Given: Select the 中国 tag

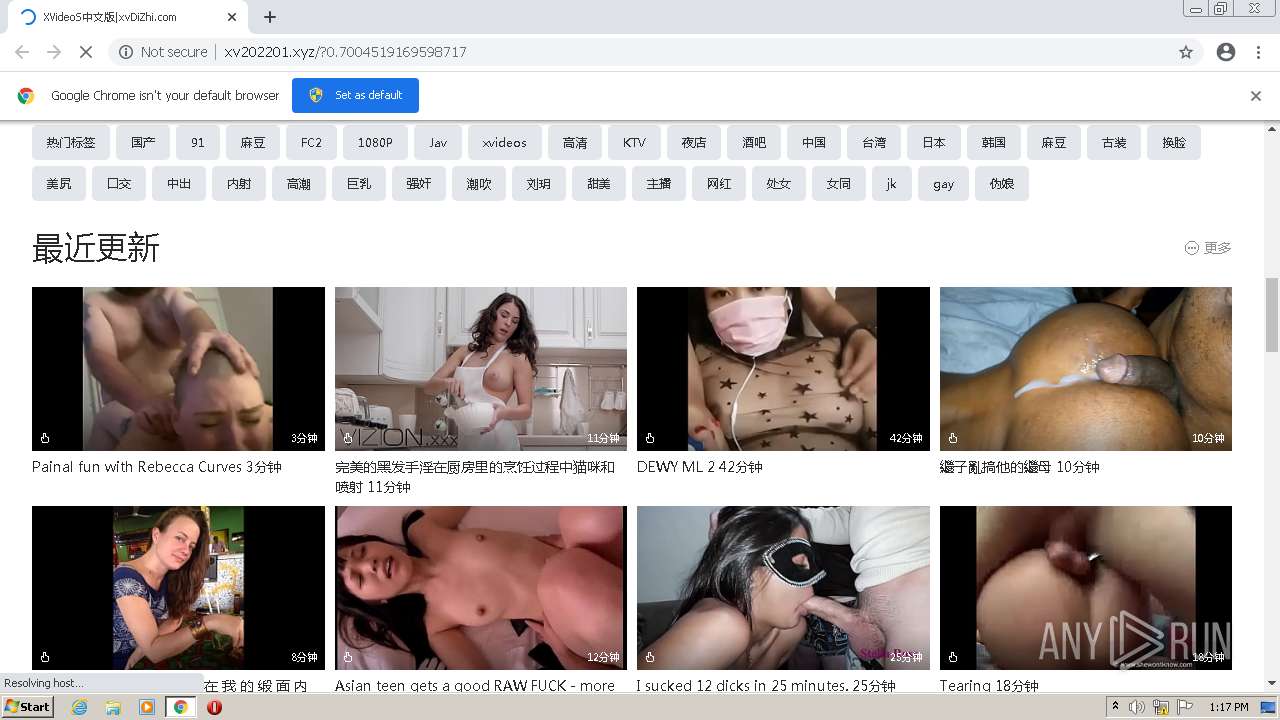Looking at the screenshot, I should pos(814,143).
